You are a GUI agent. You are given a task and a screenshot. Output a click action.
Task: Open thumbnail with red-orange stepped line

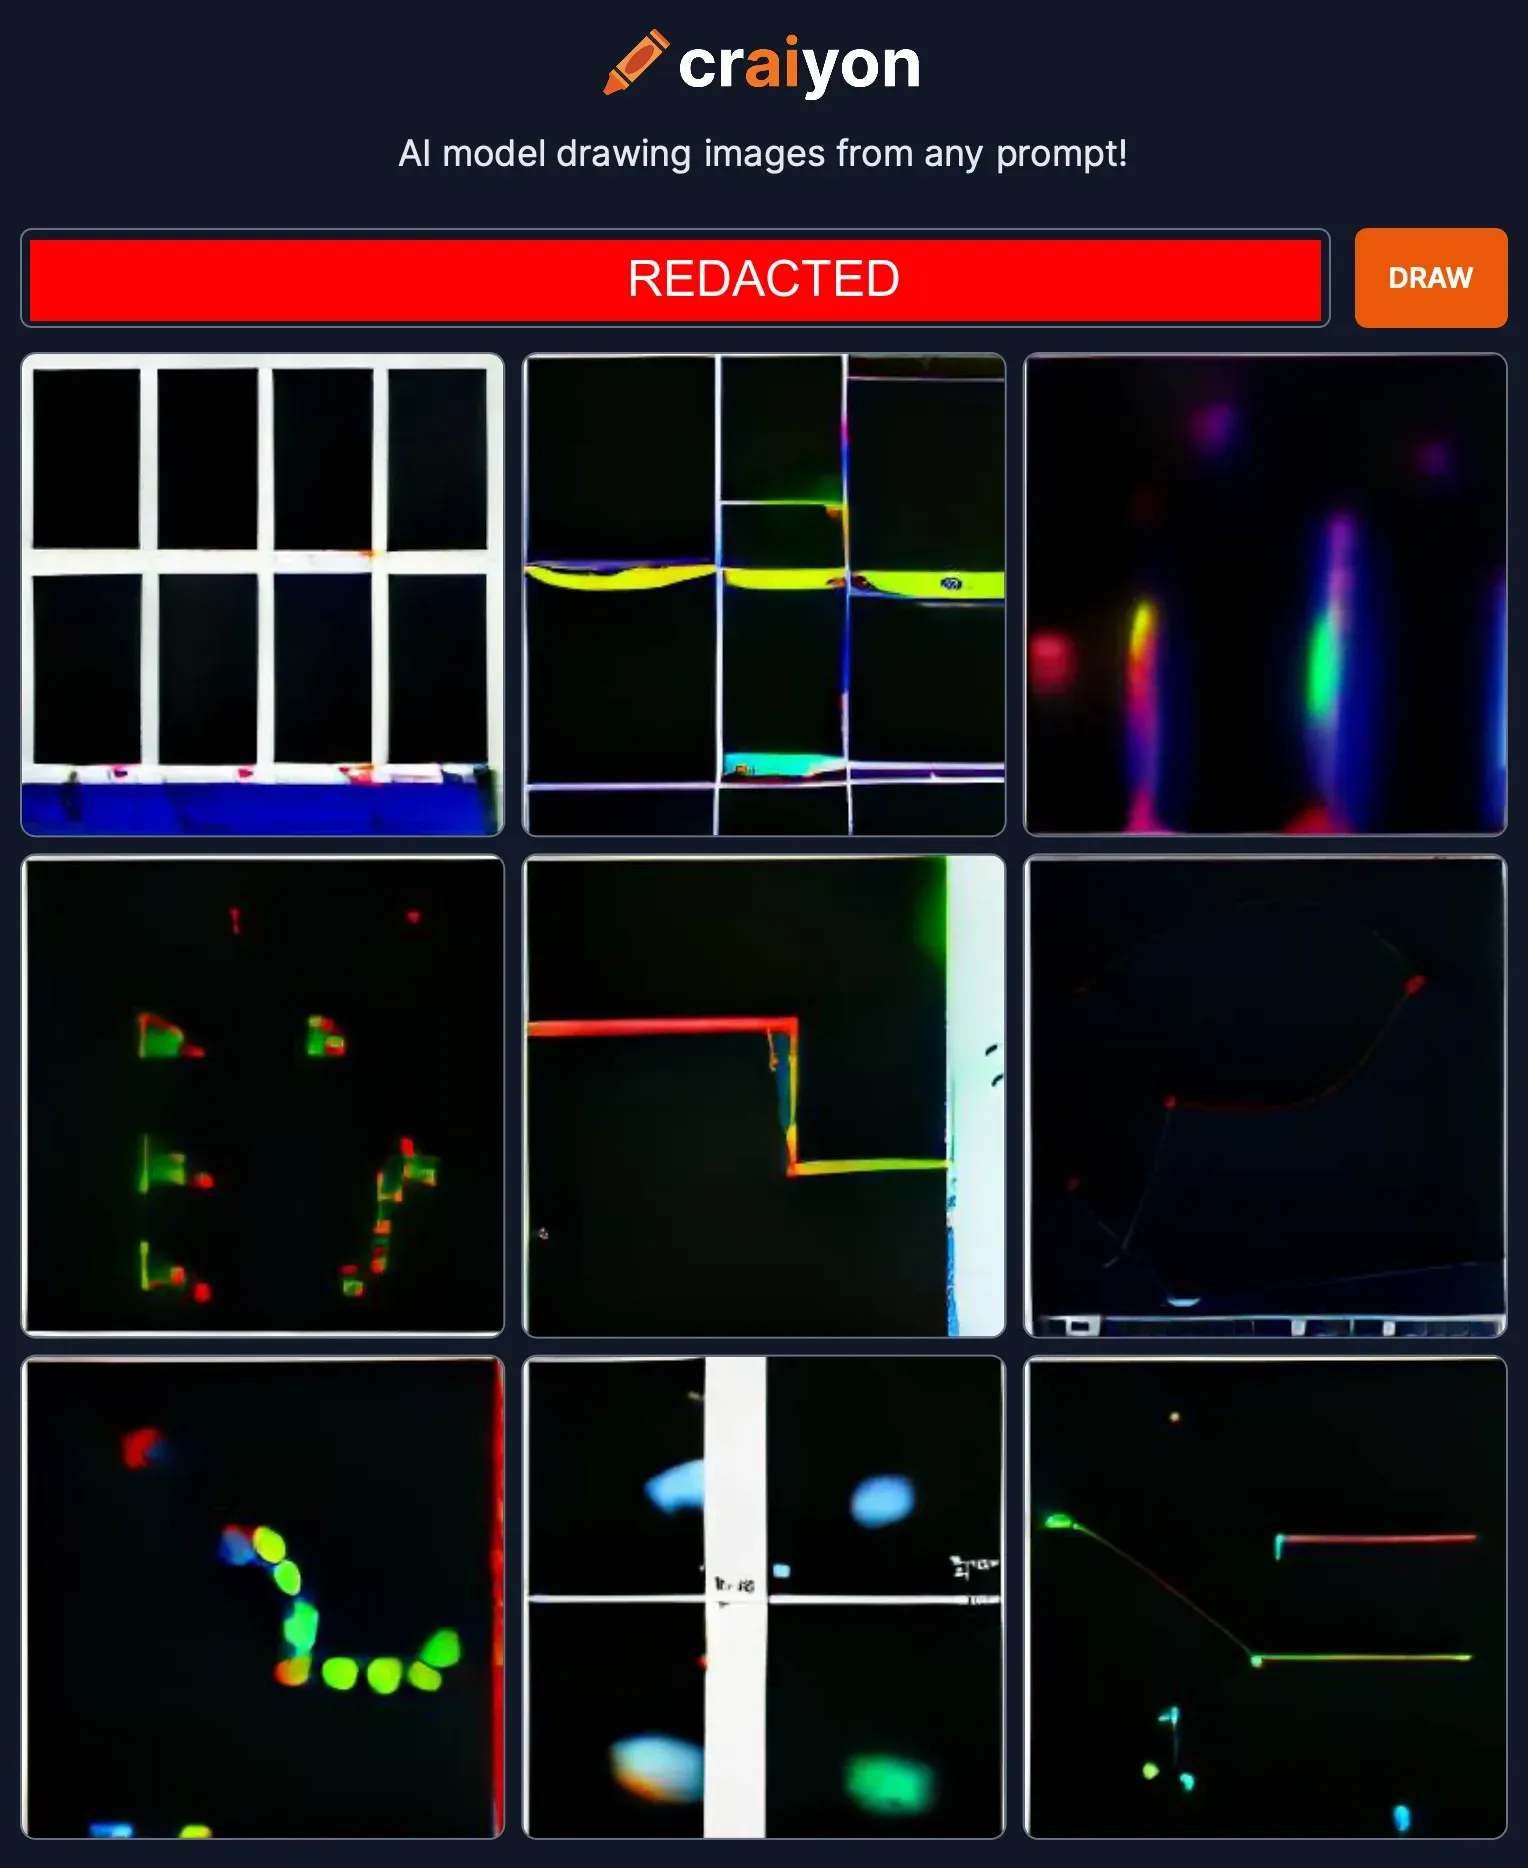[764, 1096]
